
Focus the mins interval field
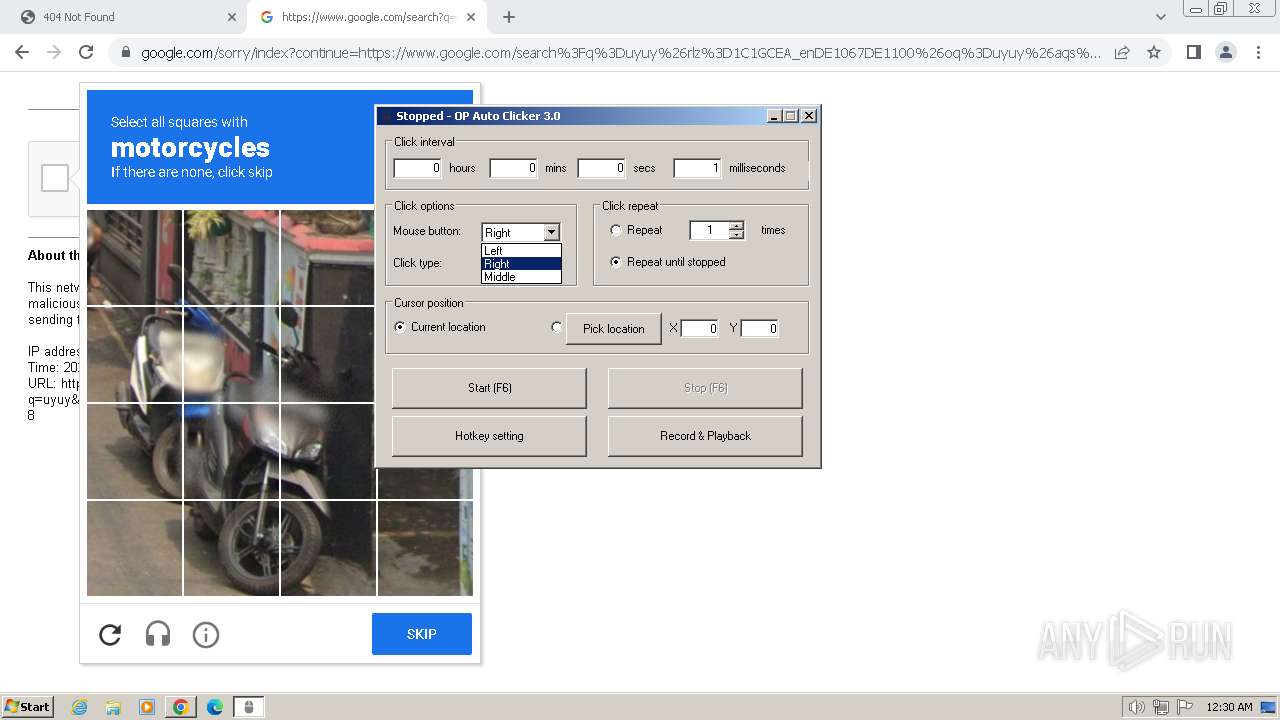pyautogui.click(x=514, y=168)
